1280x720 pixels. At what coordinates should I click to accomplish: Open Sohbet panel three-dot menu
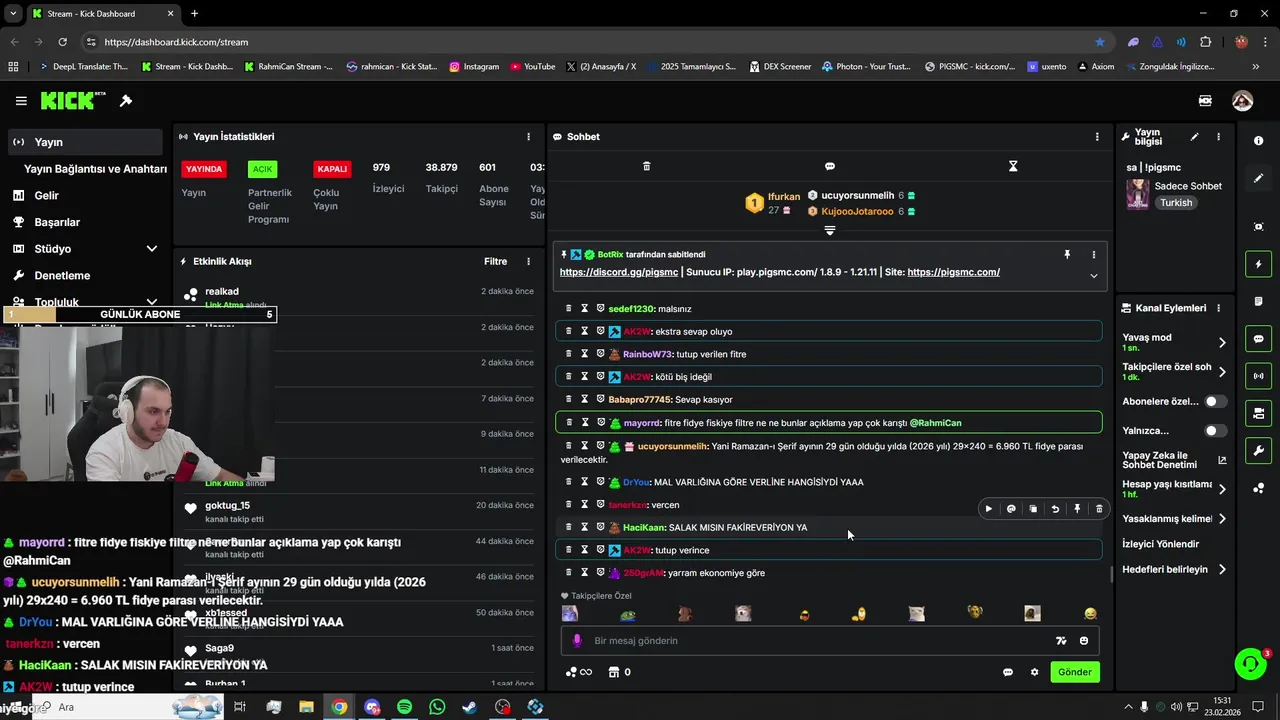pos(1097,137)
